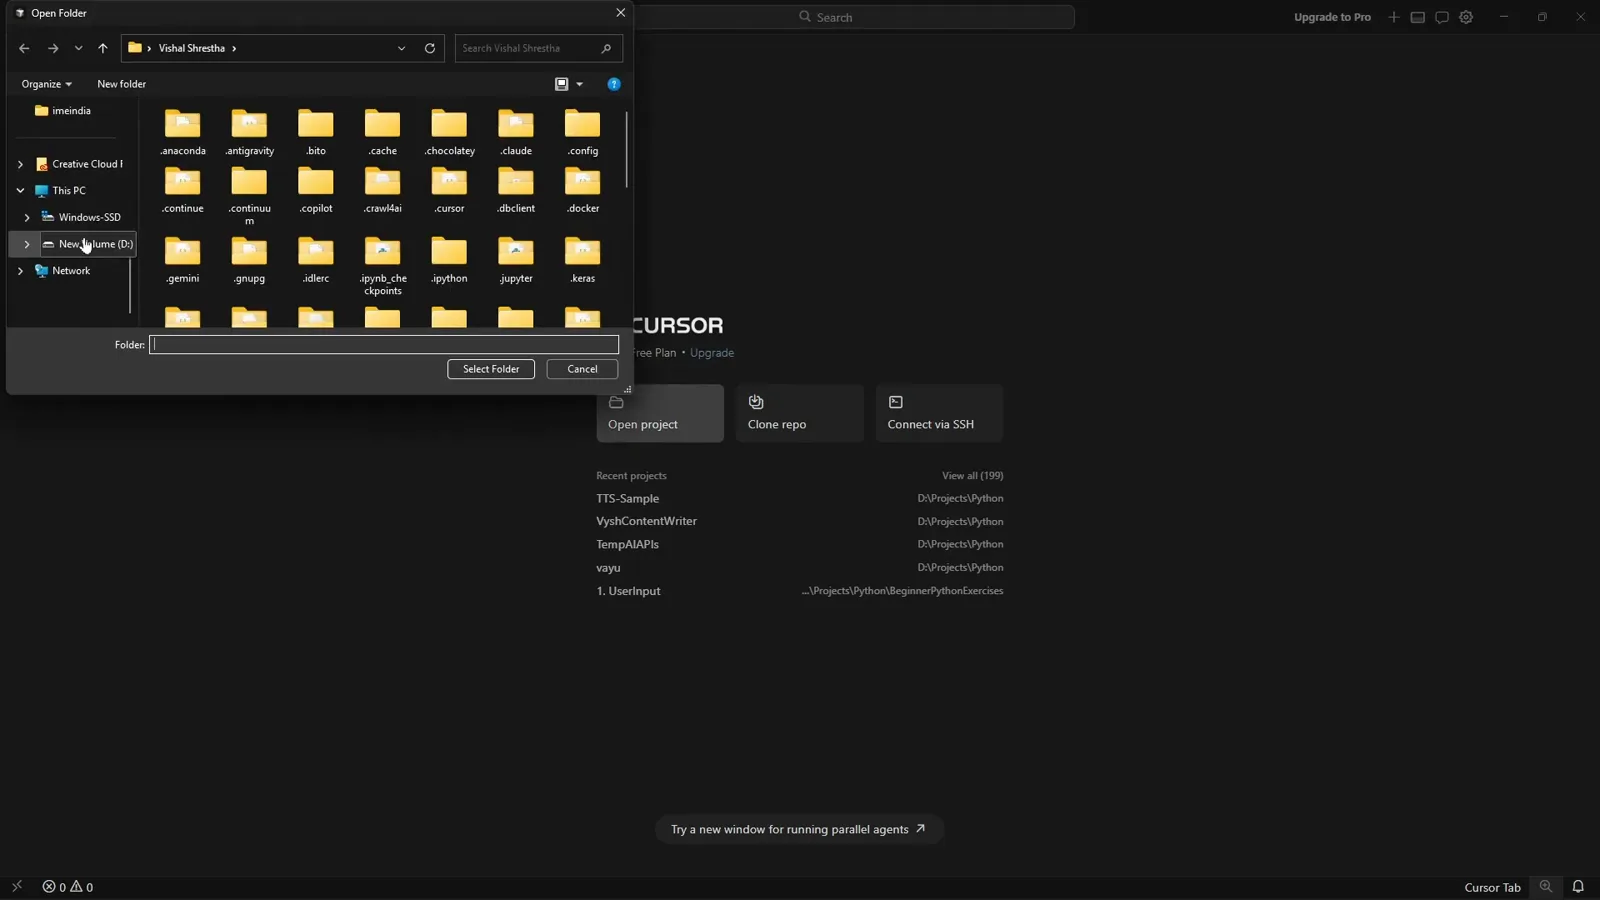Click file list vertical scrollbar

(627, 149)
